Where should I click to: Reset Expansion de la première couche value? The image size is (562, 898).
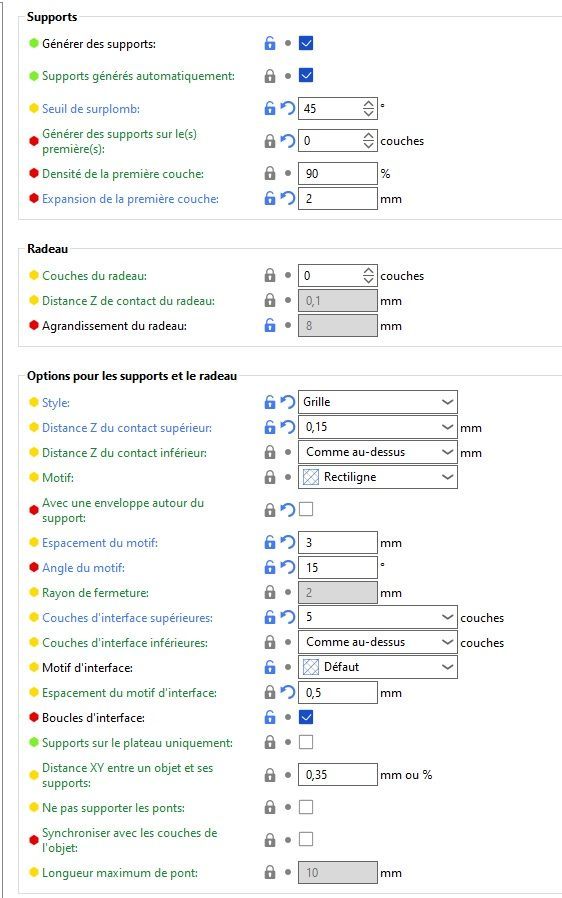click(x=288, y=199)
